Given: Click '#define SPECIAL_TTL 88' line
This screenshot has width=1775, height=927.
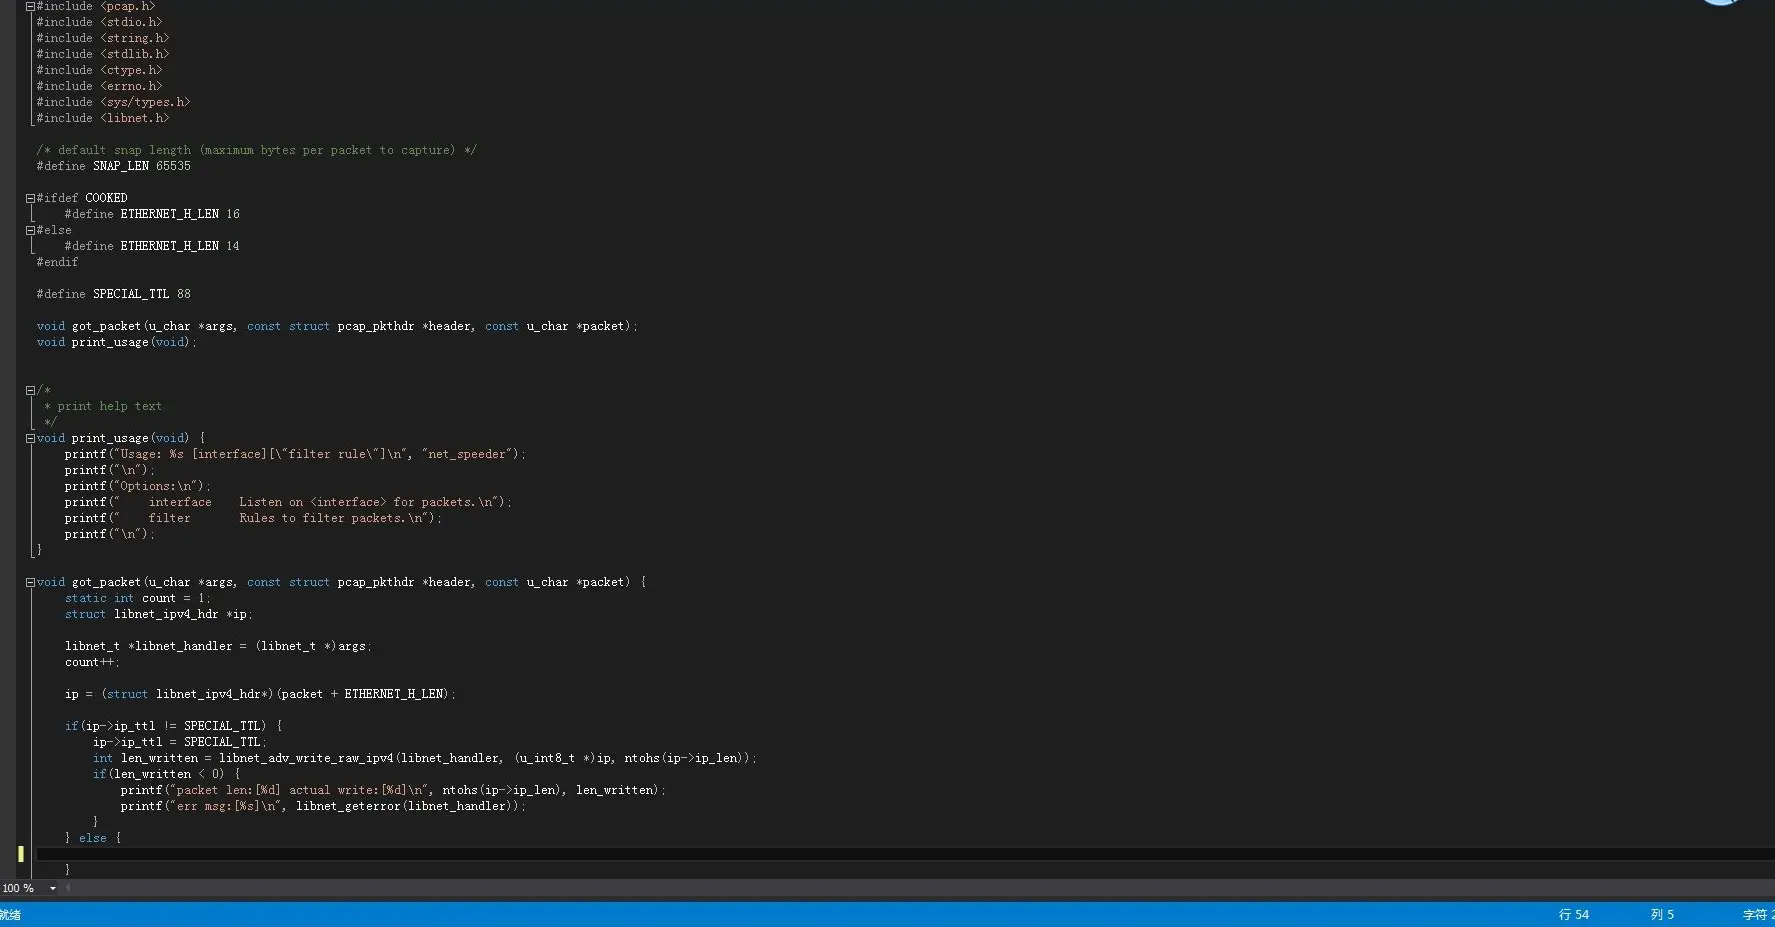Looking at the screenshot, I should (114, 294).
